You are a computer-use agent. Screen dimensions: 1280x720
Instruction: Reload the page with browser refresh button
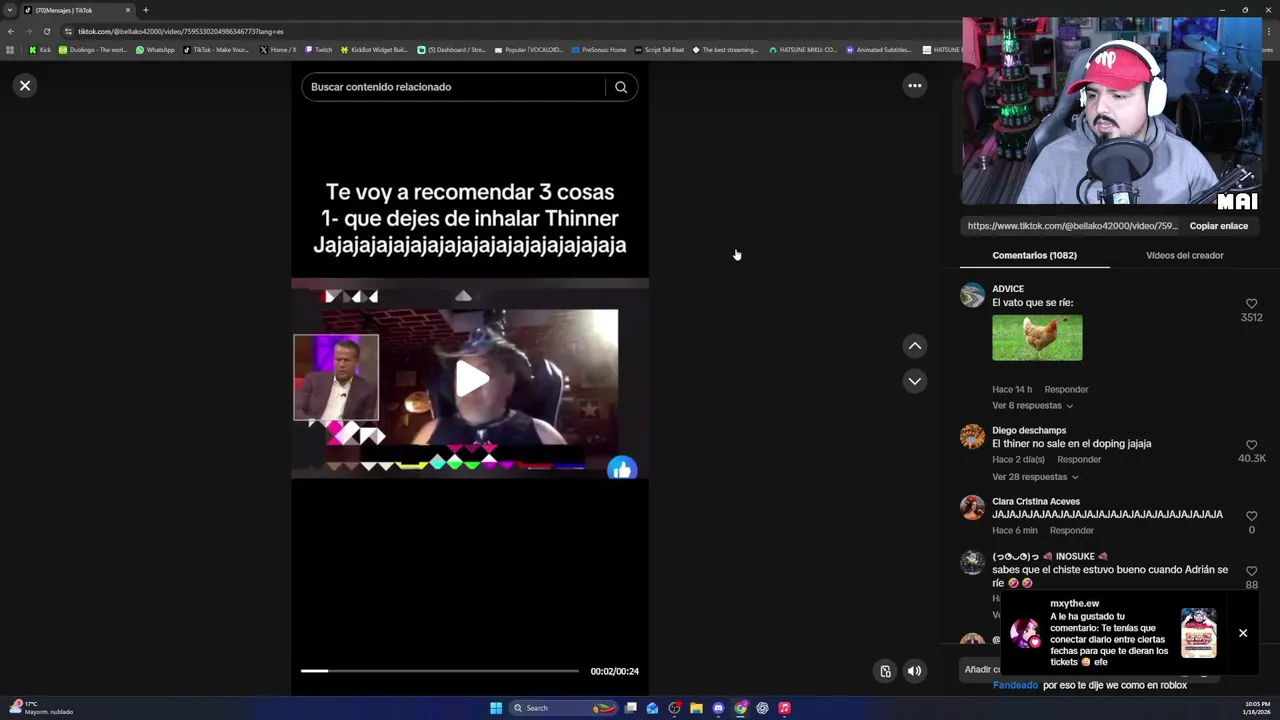46,31
